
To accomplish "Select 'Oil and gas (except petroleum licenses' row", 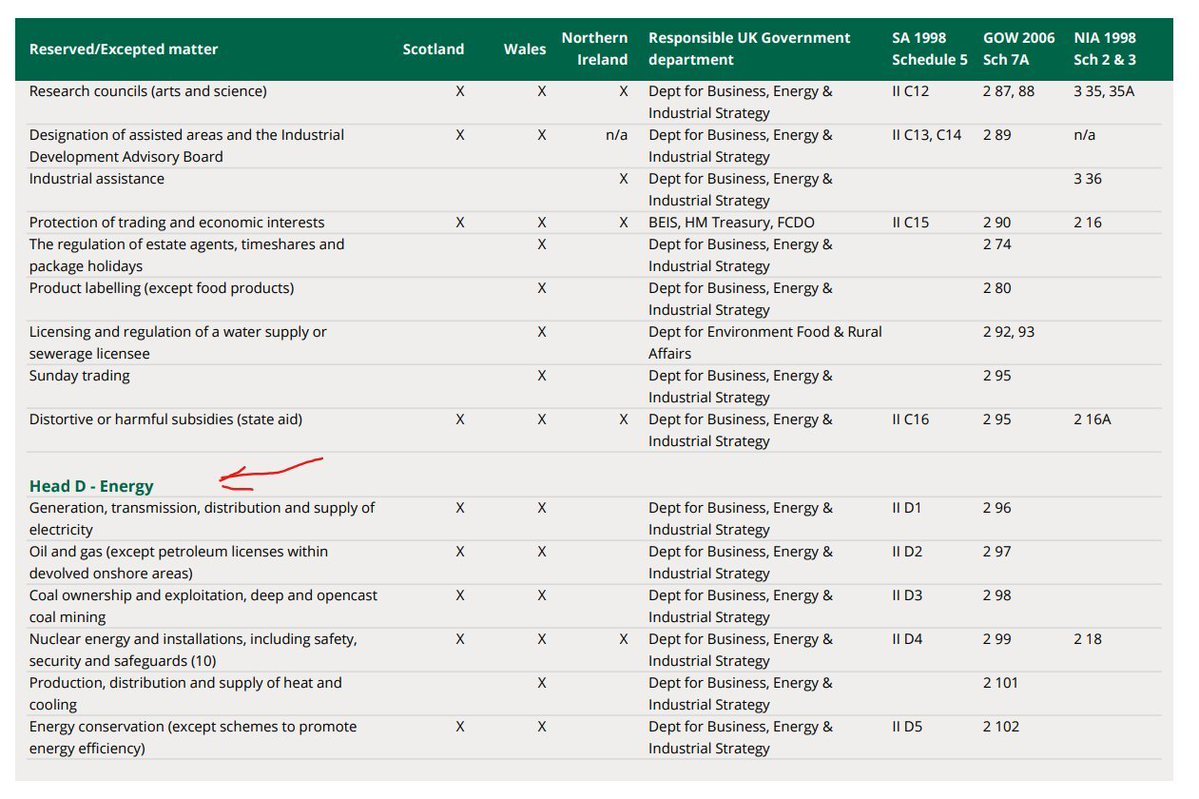I will (x=178, y=562).
